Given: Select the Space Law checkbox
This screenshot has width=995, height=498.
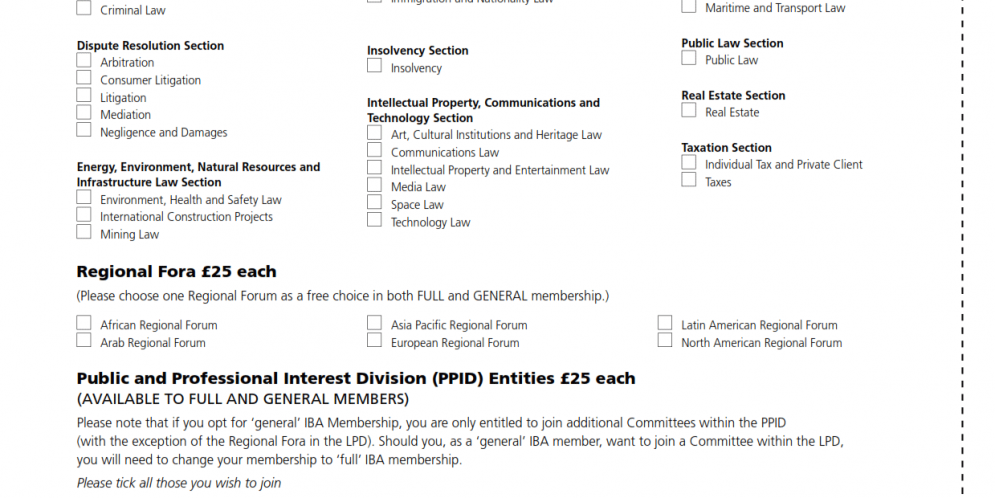Looking at the screenshot, I should [x=374, y=203].
